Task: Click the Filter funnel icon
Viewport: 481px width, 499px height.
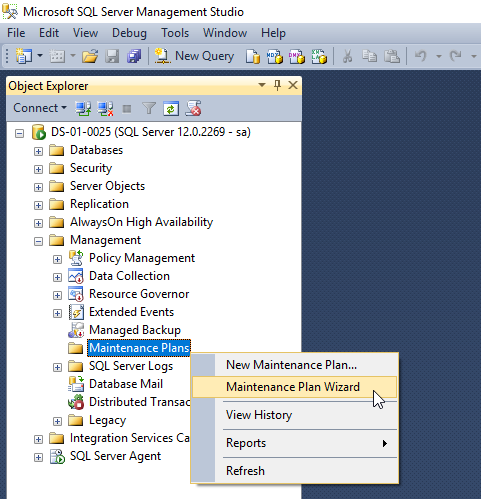Action: 149,109
